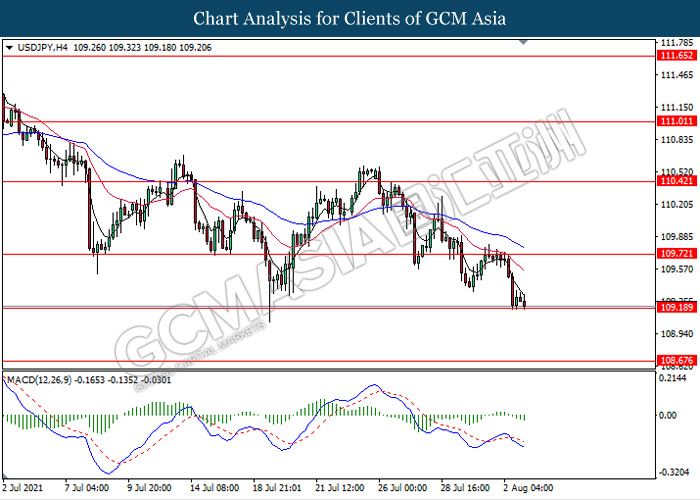The image size is (700, 500).
Task: Click the chart shift marker triangle at the top
Action: pyautogui.click(x=524, y=42)
